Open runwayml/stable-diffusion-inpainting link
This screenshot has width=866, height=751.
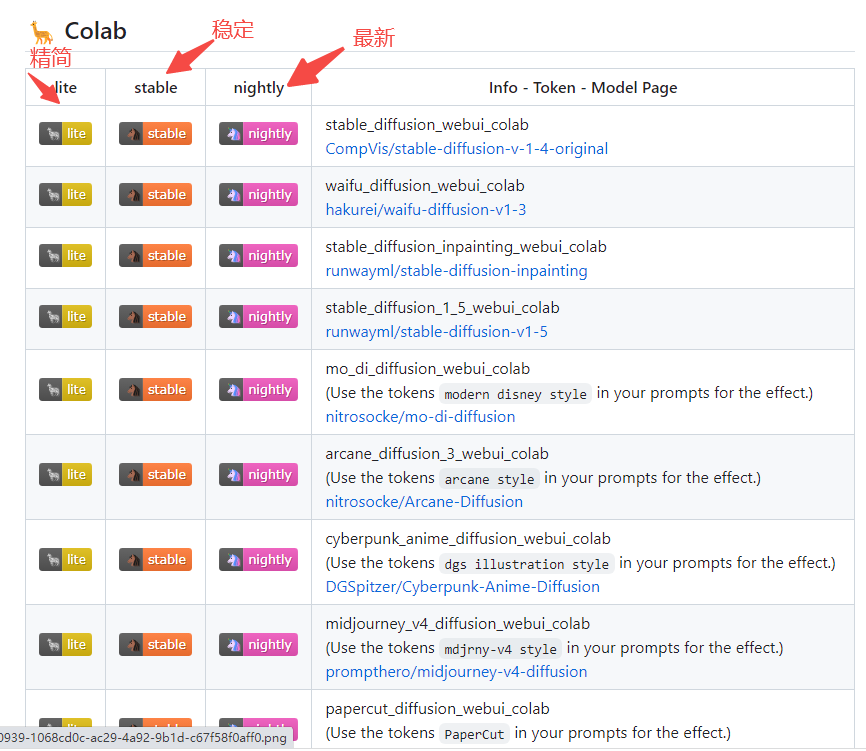pos(456,271)
